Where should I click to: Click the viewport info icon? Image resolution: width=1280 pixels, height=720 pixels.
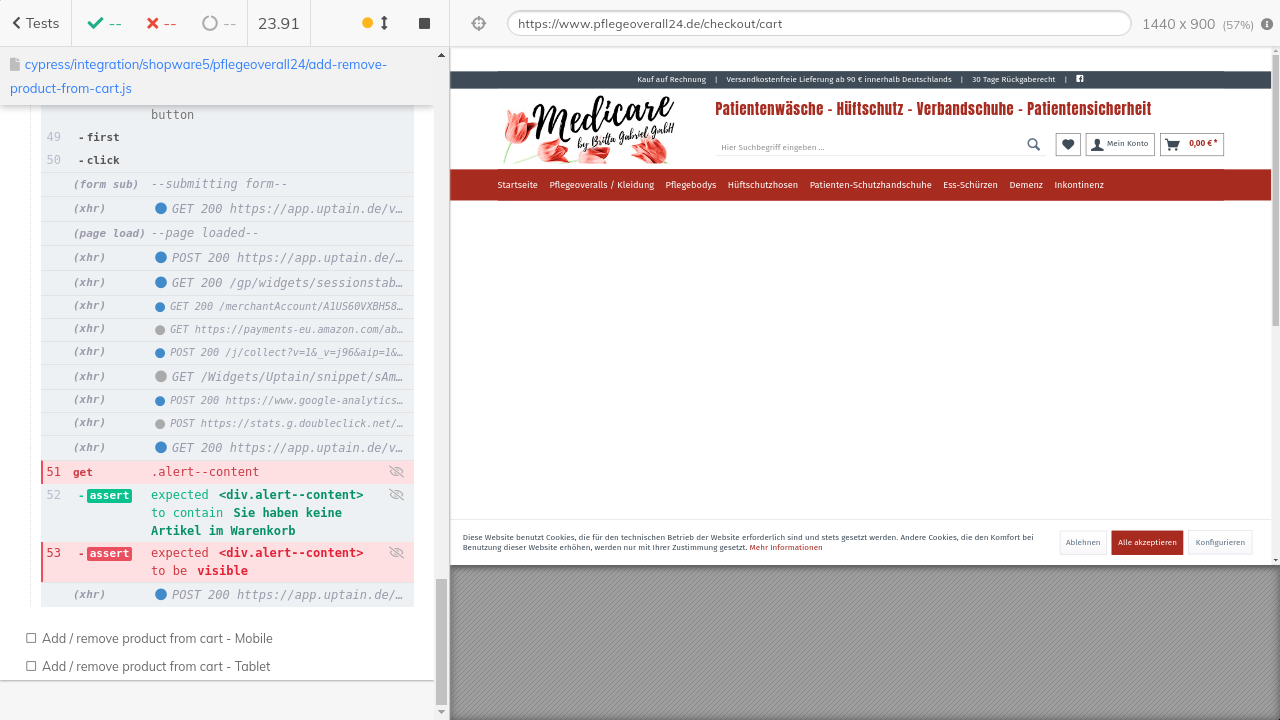(1267, 24)
